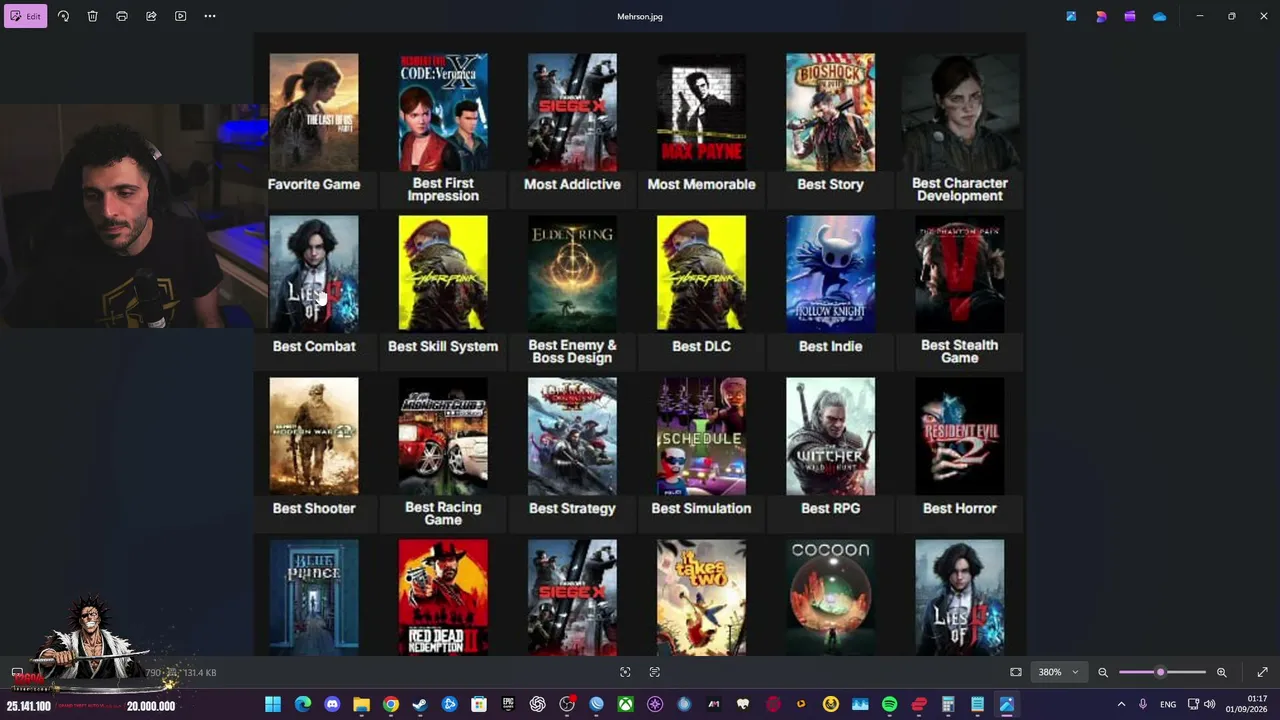The image size is (1280, 720).
Task: Click the BioShock cover image
Action: click(x=830, y=112)
